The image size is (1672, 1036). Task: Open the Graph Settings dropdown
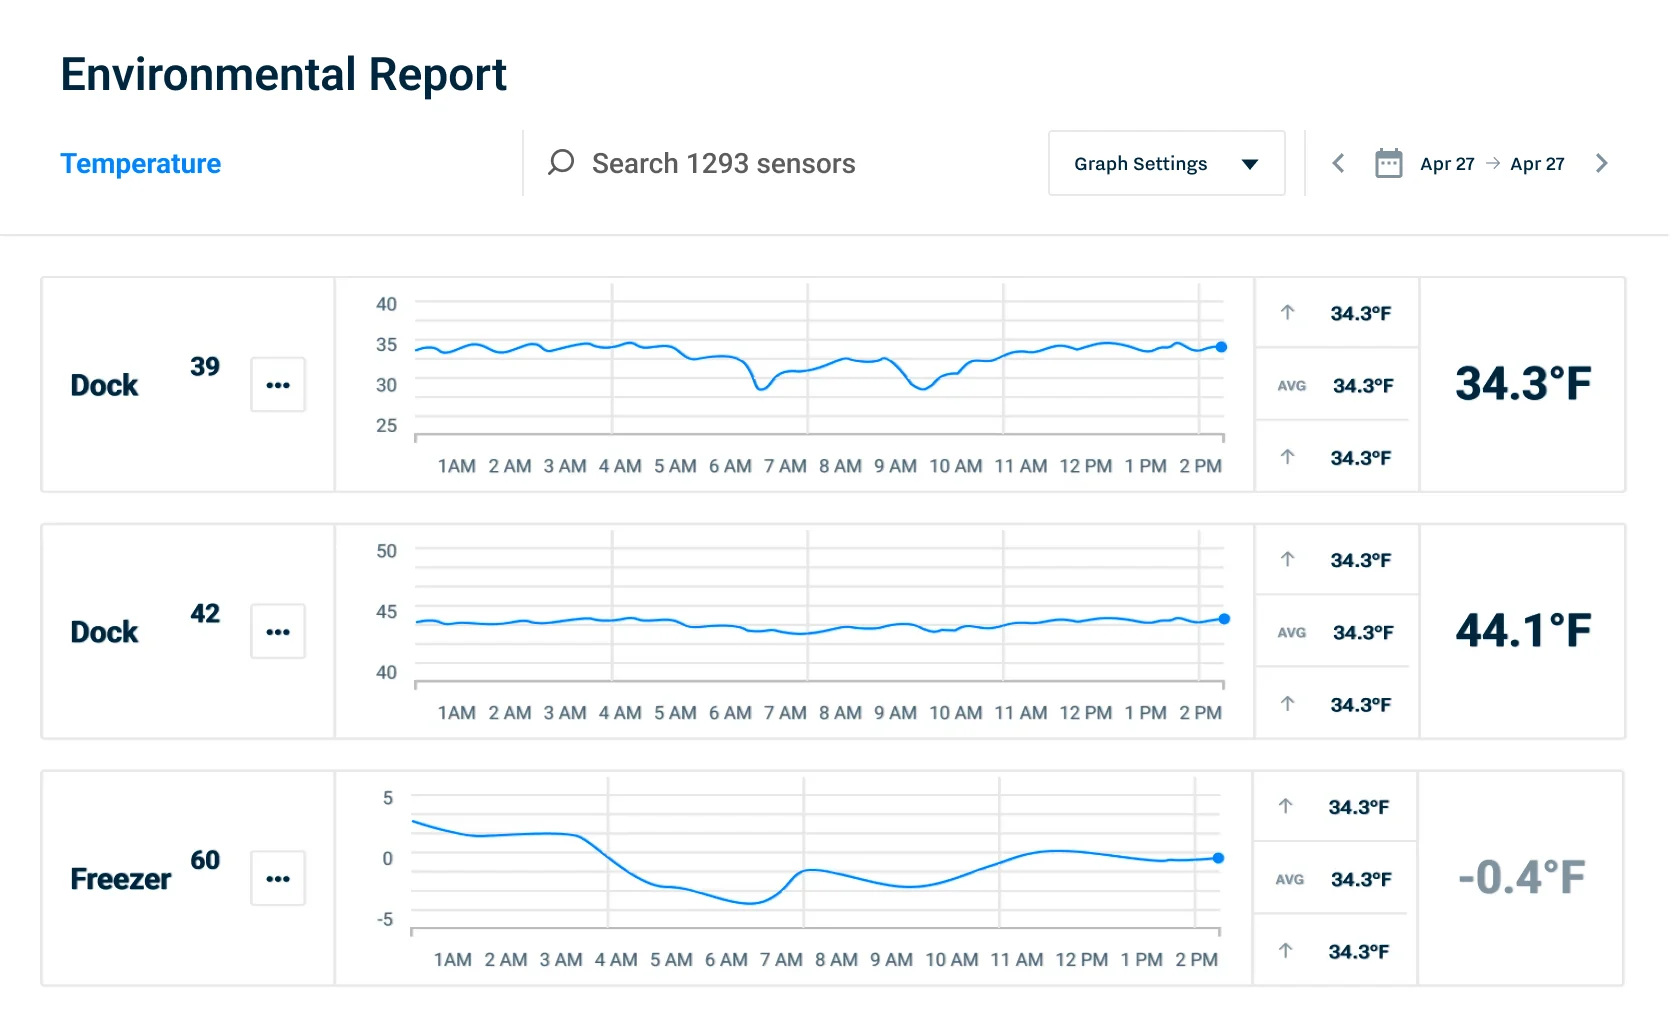coord(1166,163)
